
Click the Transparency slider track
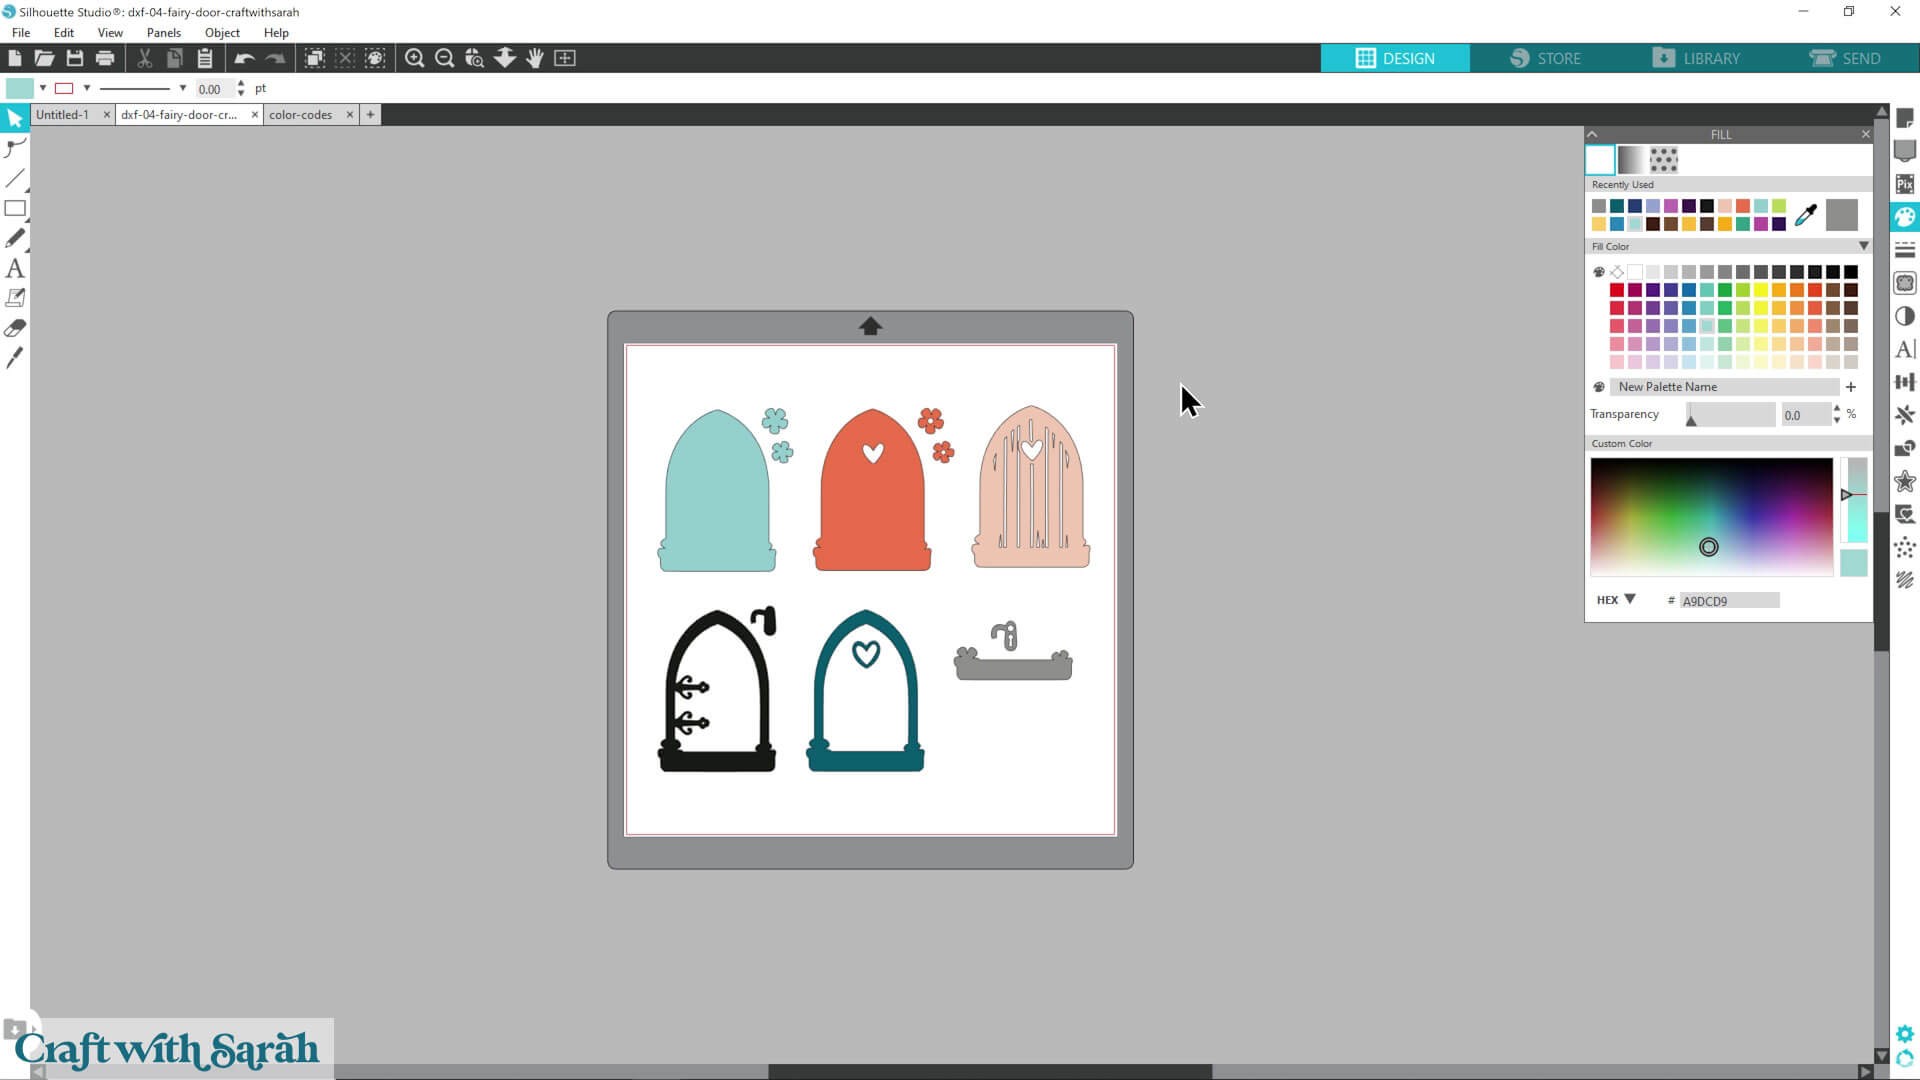[x=1730, y=414]
